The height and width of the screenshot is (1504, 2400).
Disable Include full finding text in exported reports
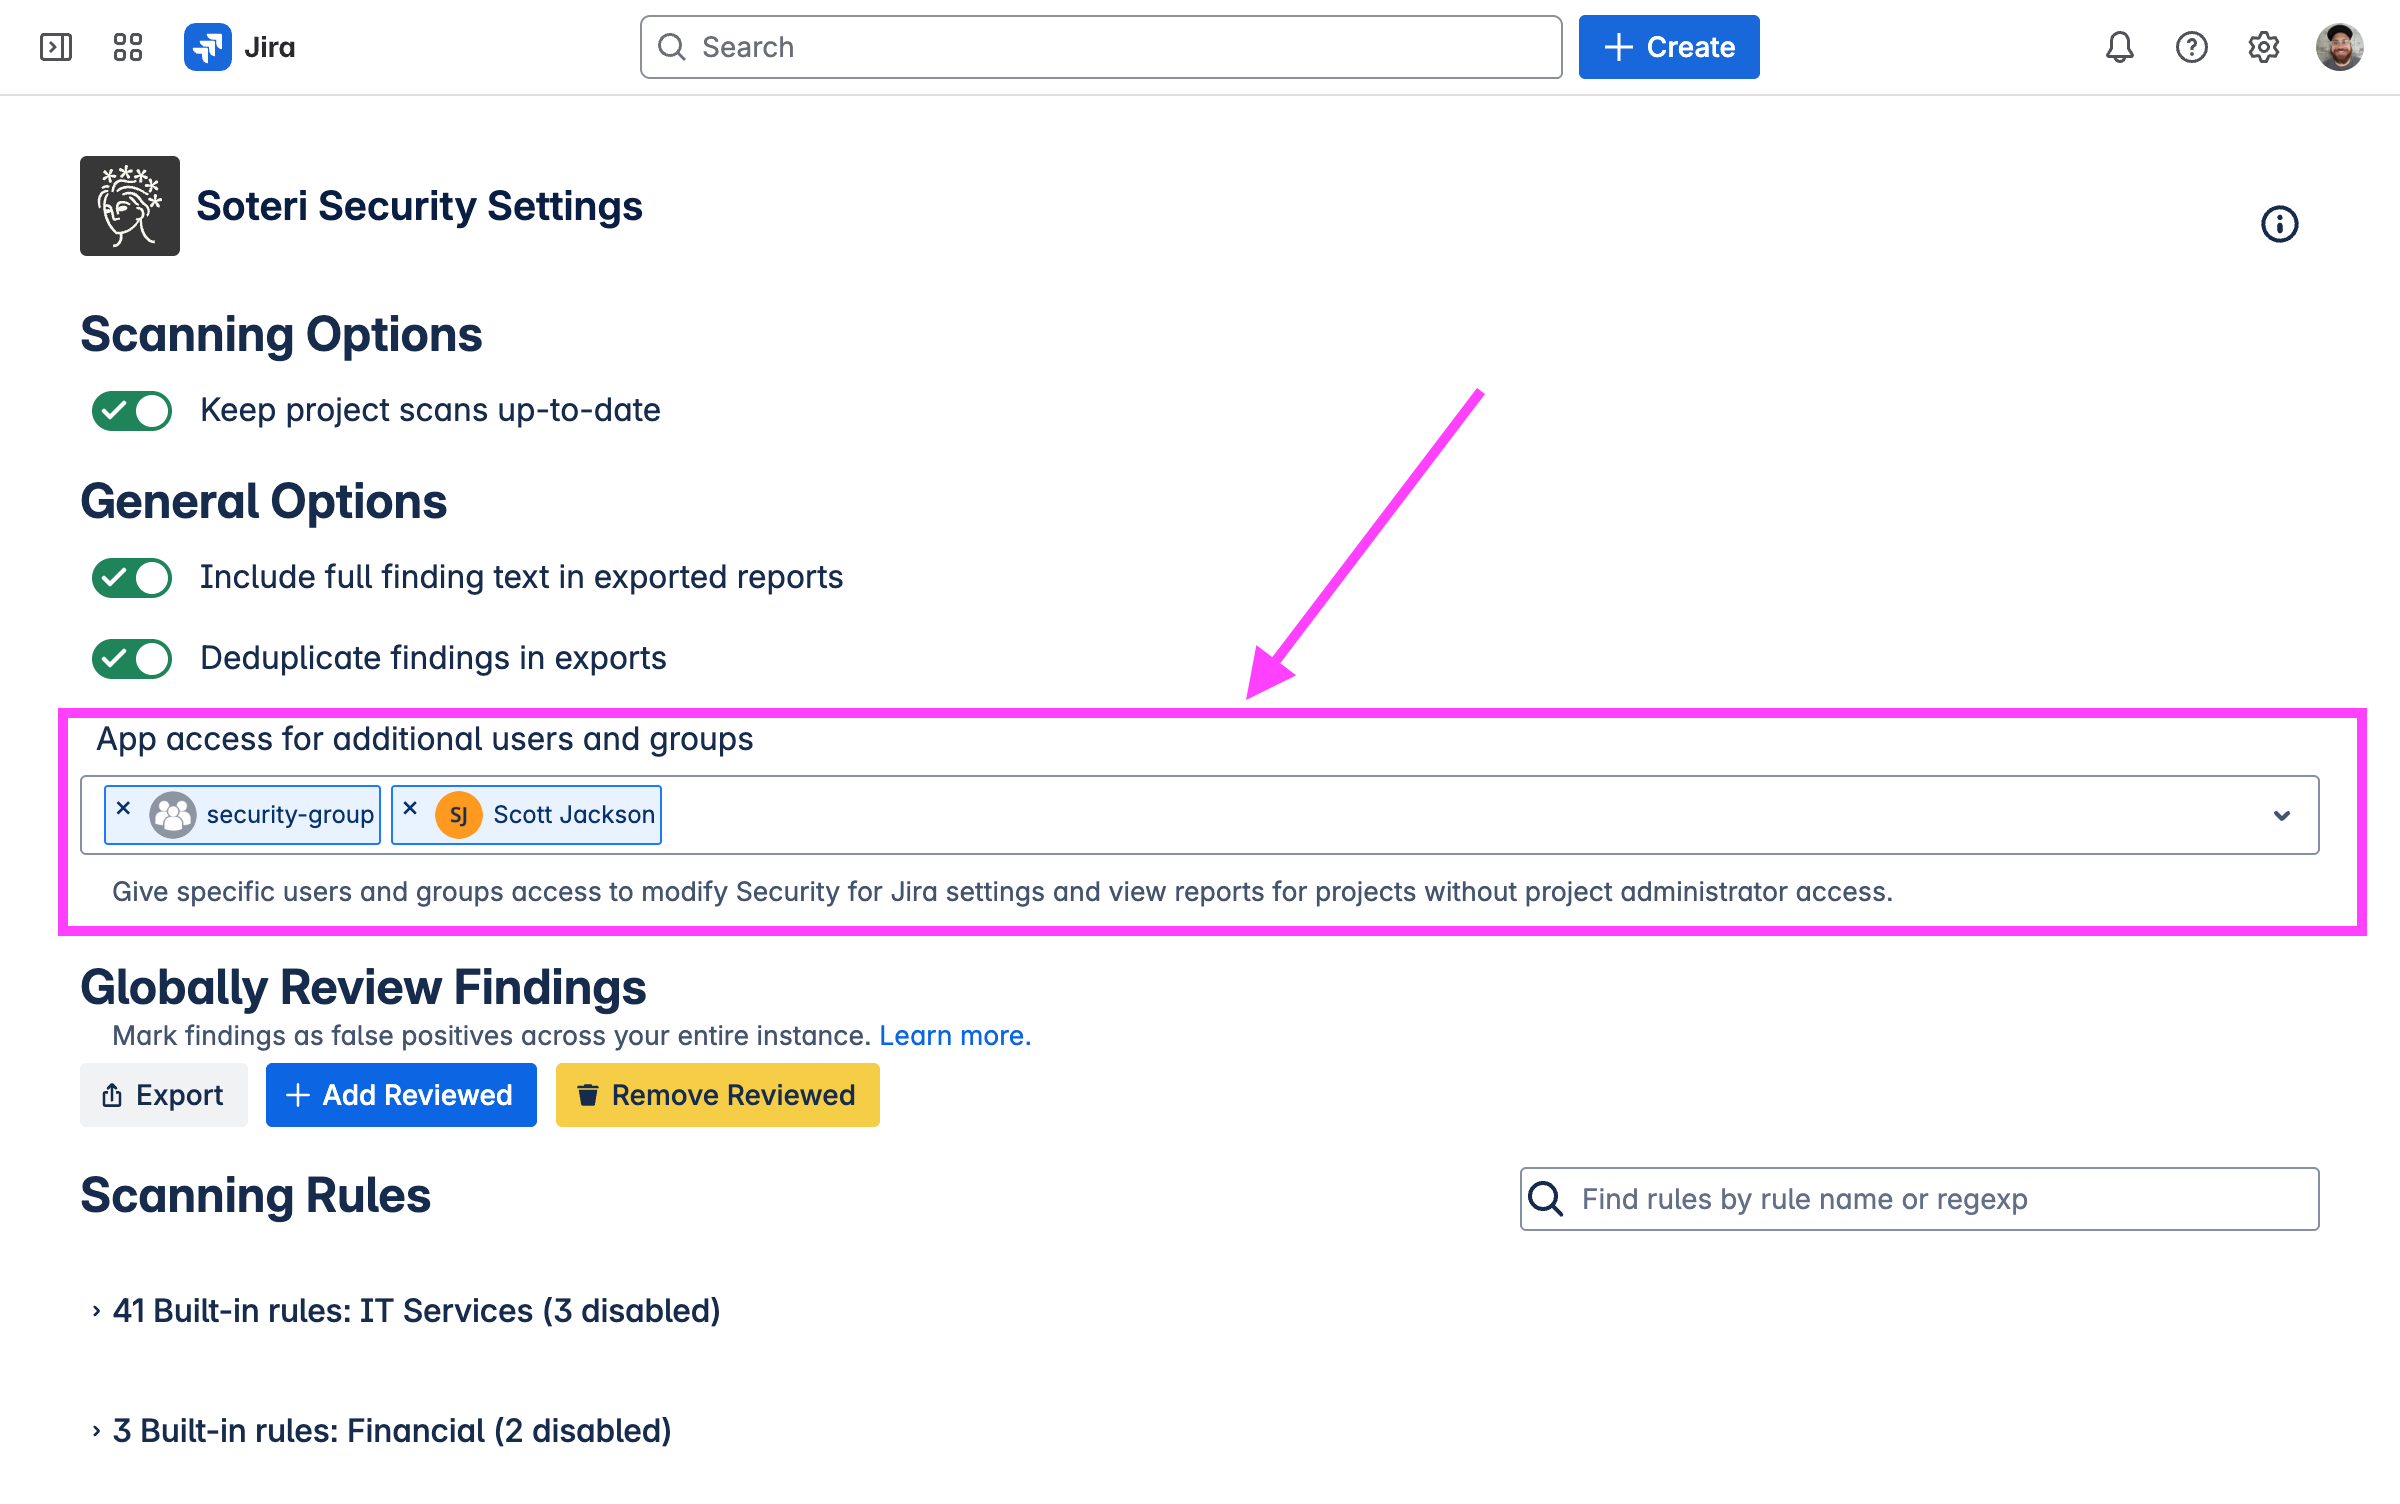click(x=132, y=578)
